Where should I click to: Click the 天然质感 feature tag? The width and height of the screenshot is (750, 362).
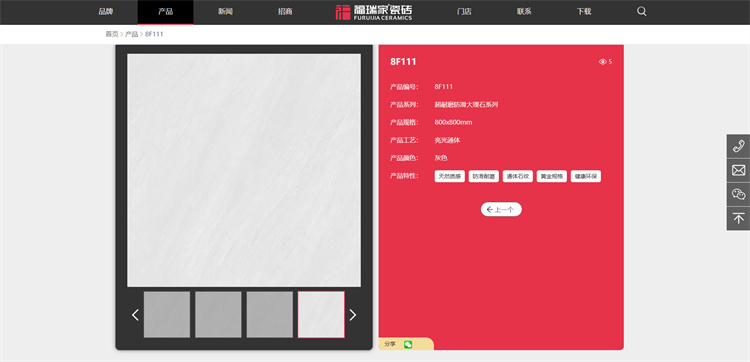tap(449, 176)
